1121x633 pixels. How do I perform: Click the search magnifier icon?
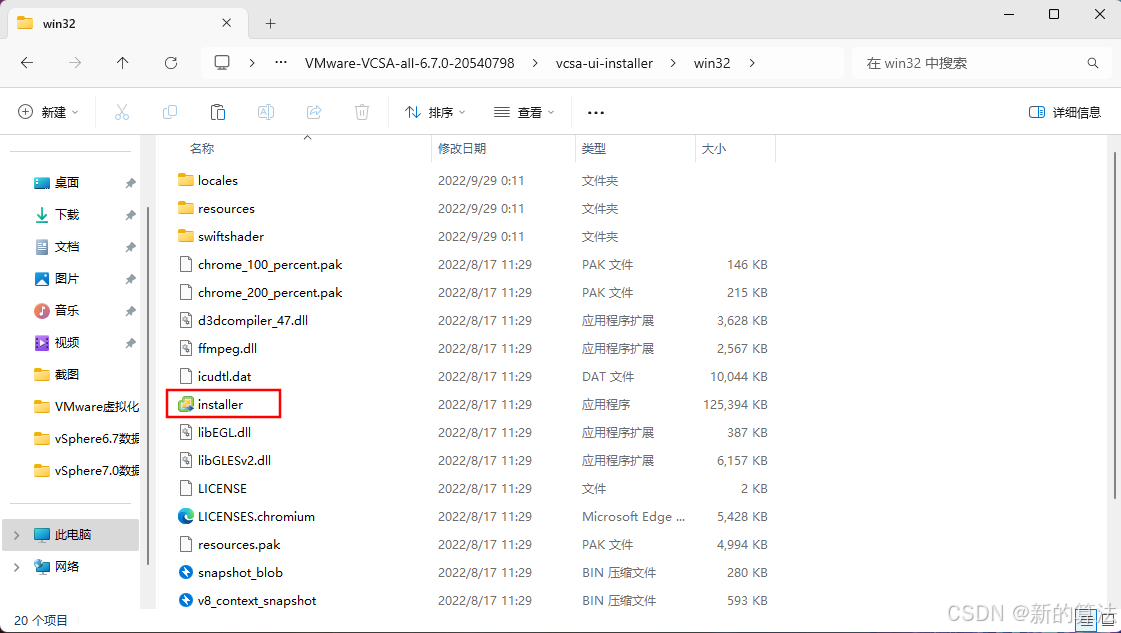pos(1092,63)
